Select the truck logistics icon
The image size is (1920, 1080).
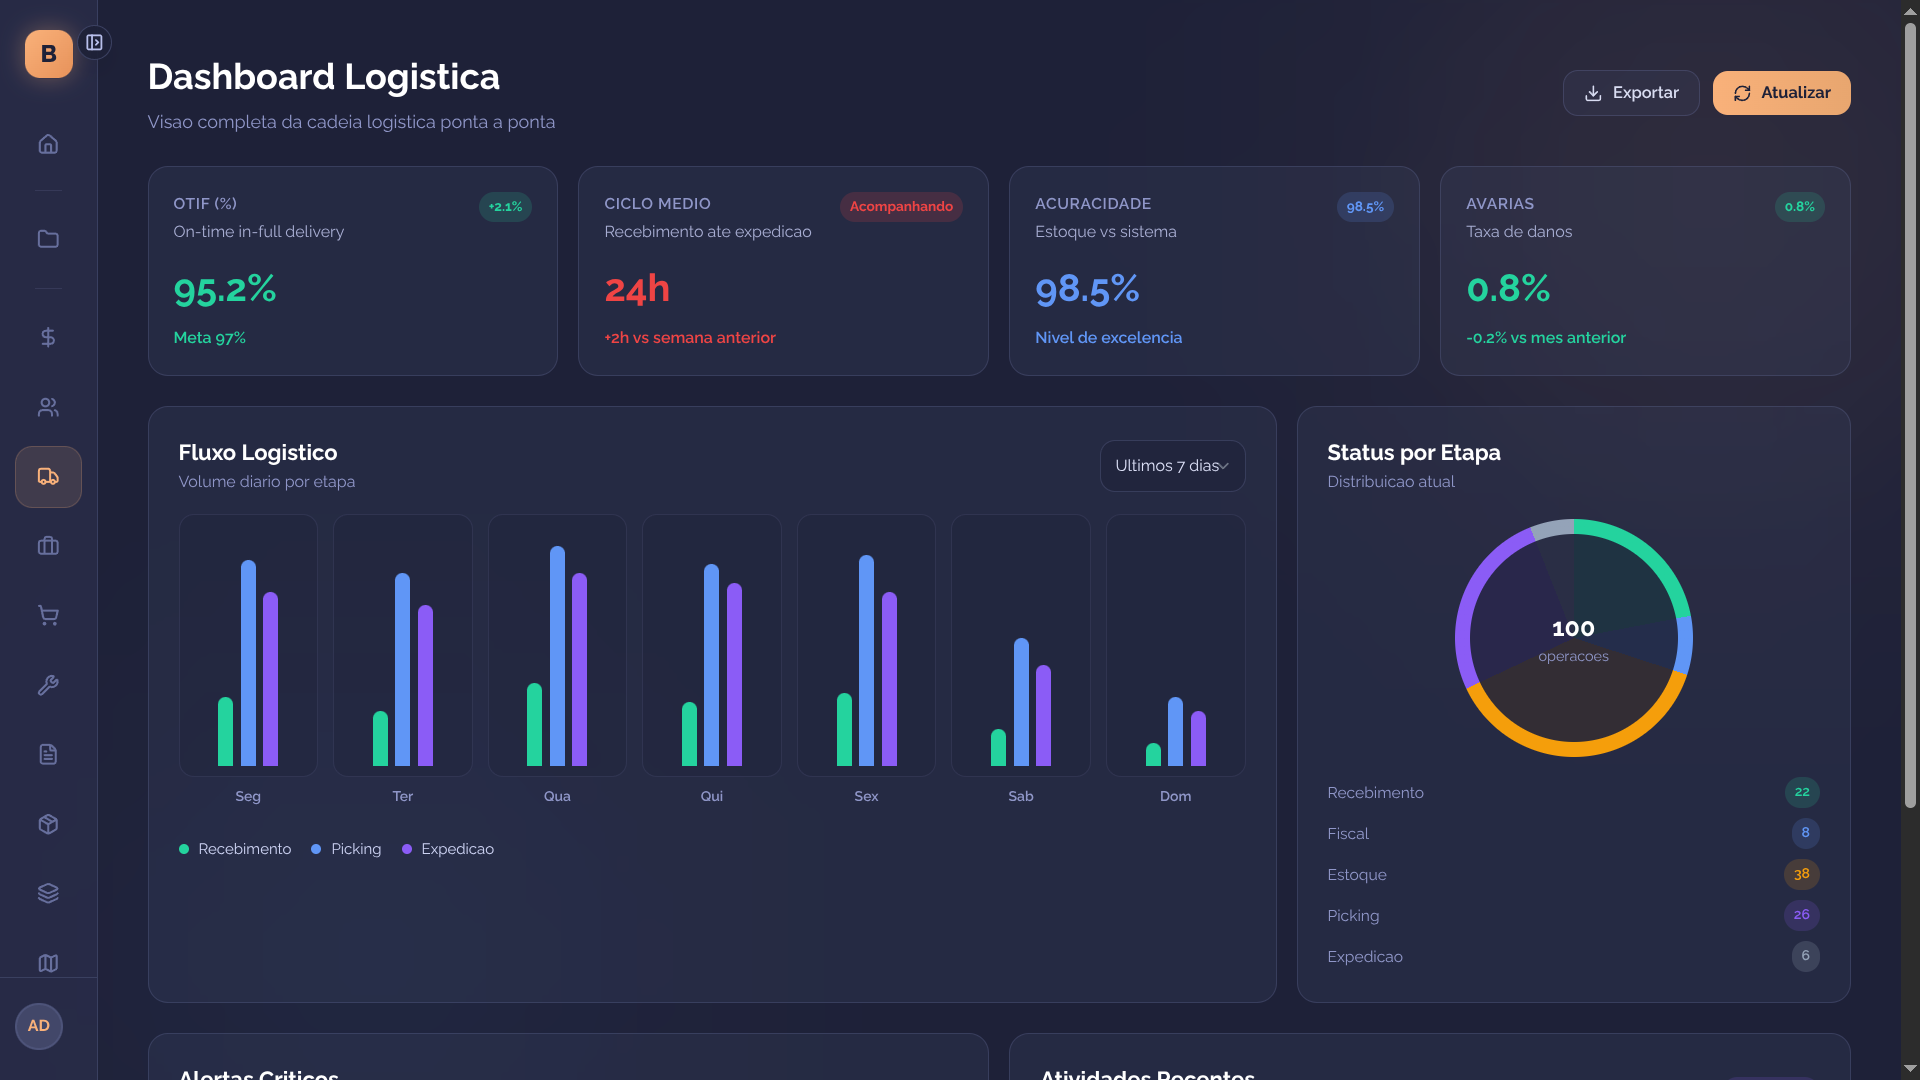(48, 477)
